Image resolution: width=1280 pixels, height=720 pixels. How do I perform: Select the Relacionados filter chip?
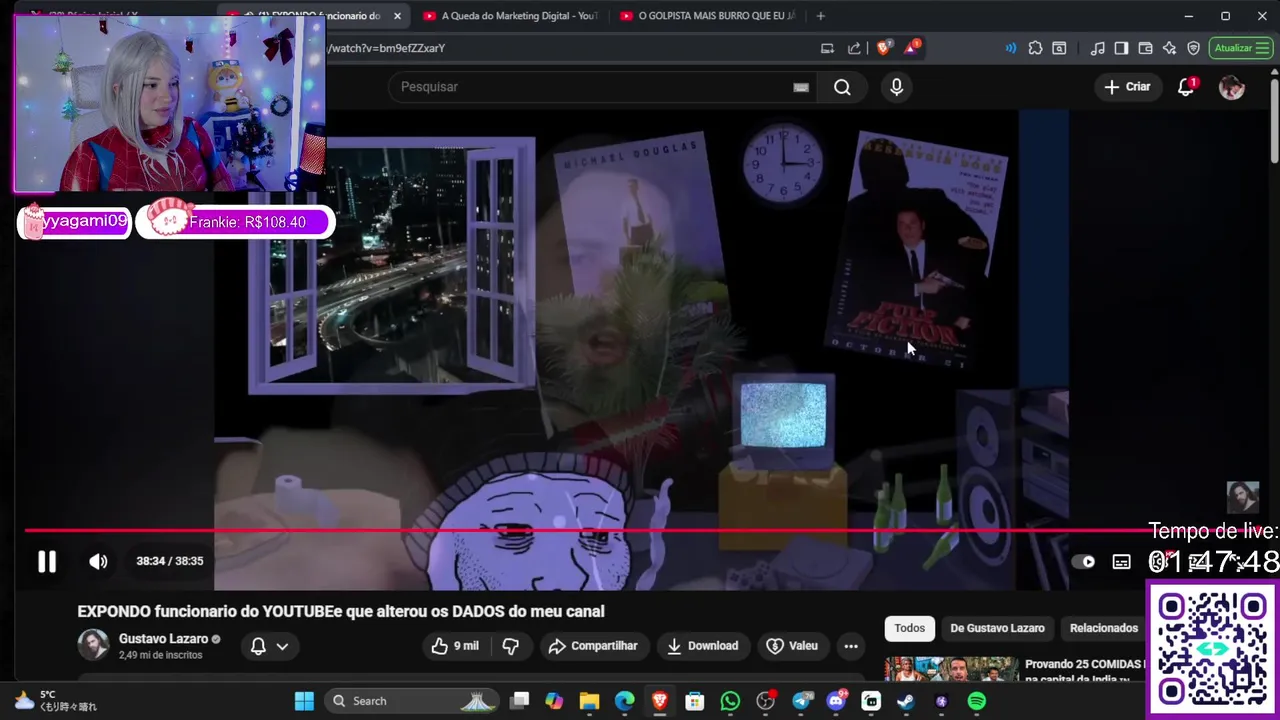coord(1104,628)
